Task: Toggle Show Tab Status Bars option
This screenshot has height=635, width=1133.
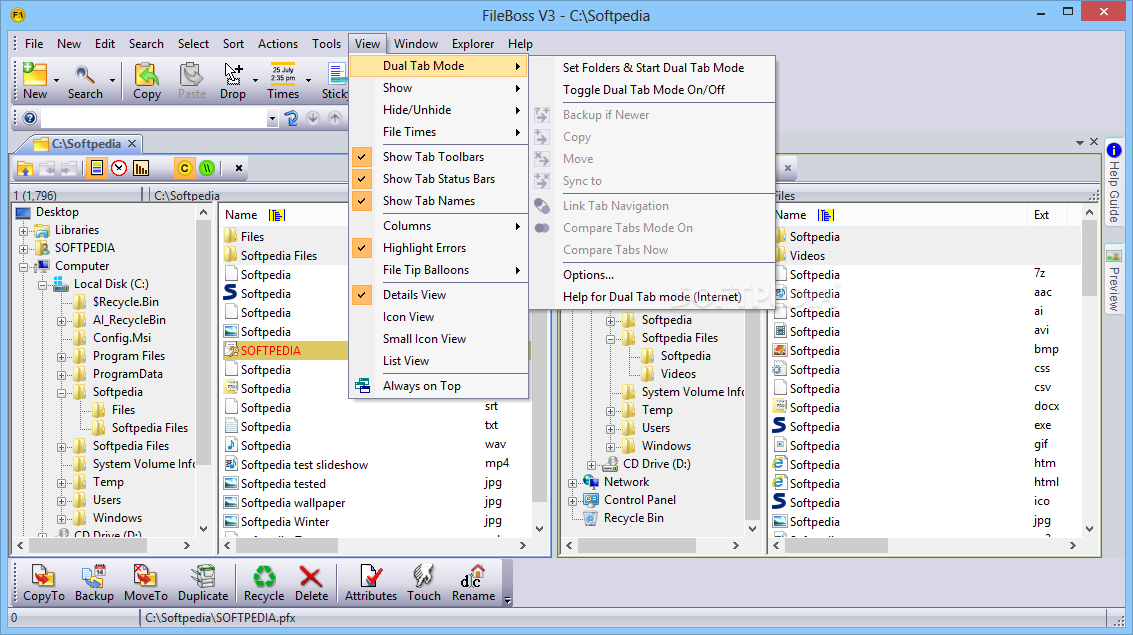Action: [x=439, y=178]
